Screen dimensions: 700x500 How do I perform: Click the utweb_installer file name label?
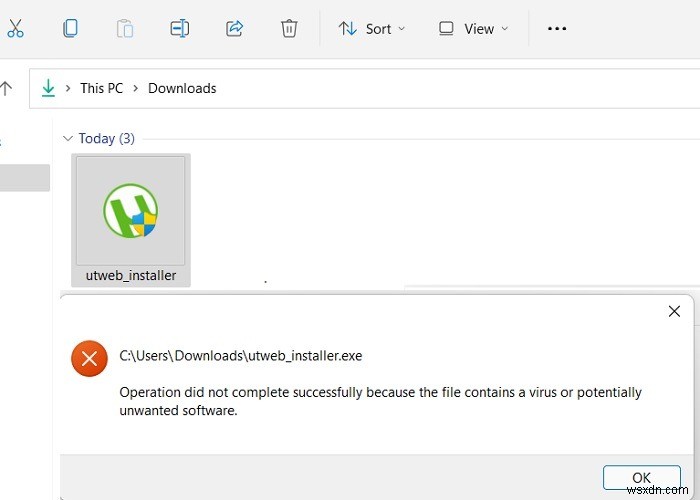(131, 275)
